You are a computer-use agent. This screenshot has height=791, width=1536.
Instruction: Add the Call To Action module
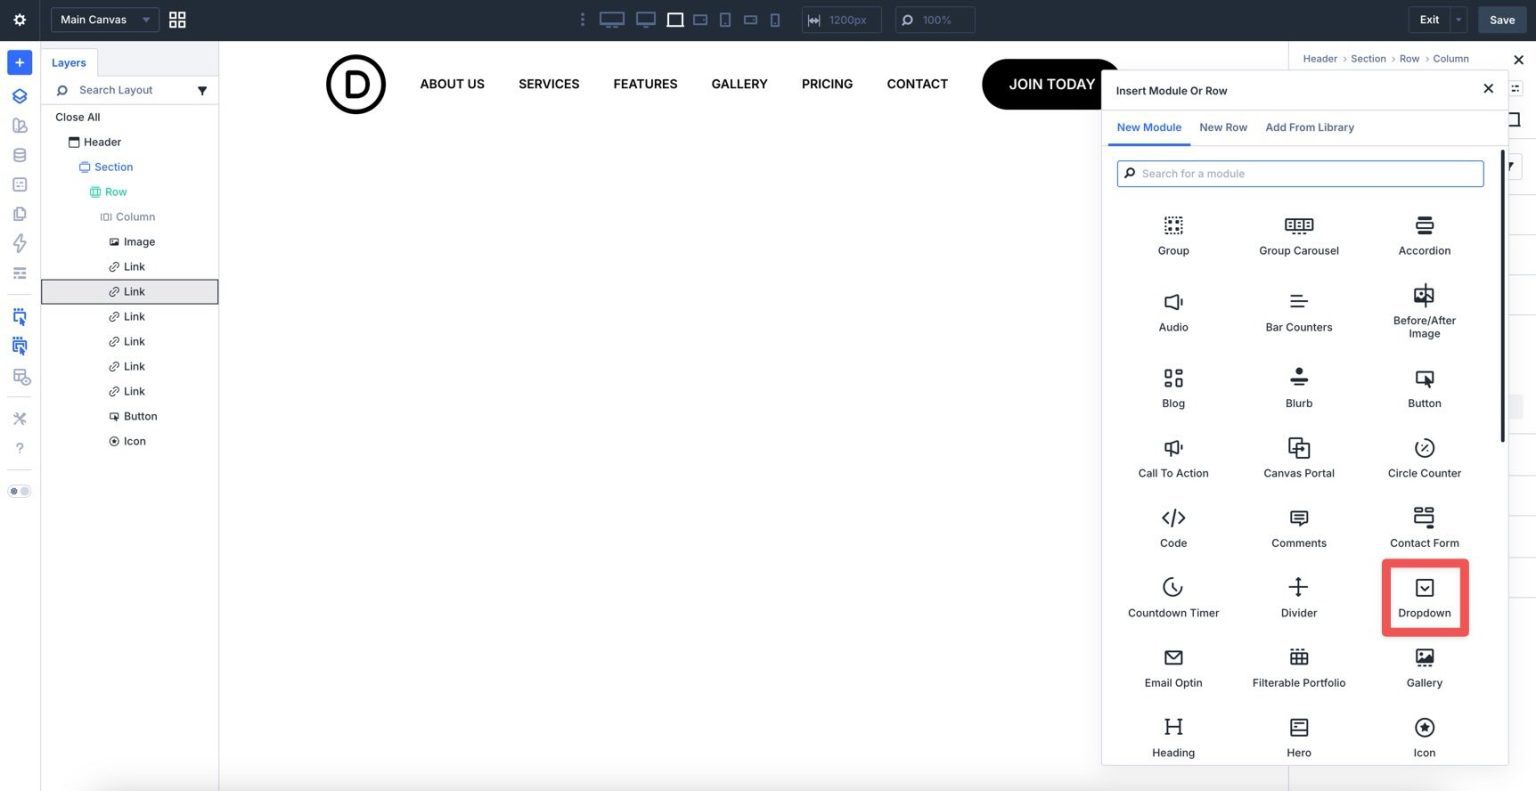(x=1173, y=458)
